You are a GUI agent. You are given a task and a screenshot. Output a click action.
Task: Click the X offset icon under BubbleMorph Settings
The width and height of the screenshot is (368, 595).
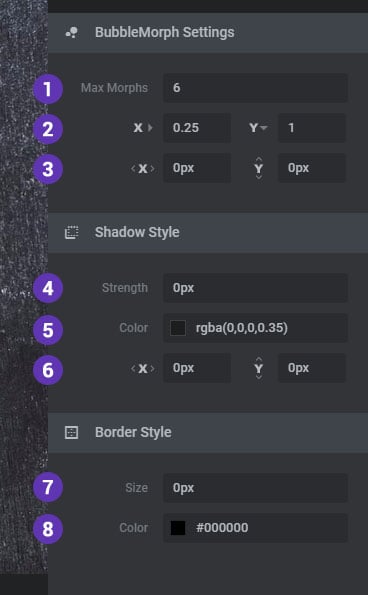click(143, 168)
